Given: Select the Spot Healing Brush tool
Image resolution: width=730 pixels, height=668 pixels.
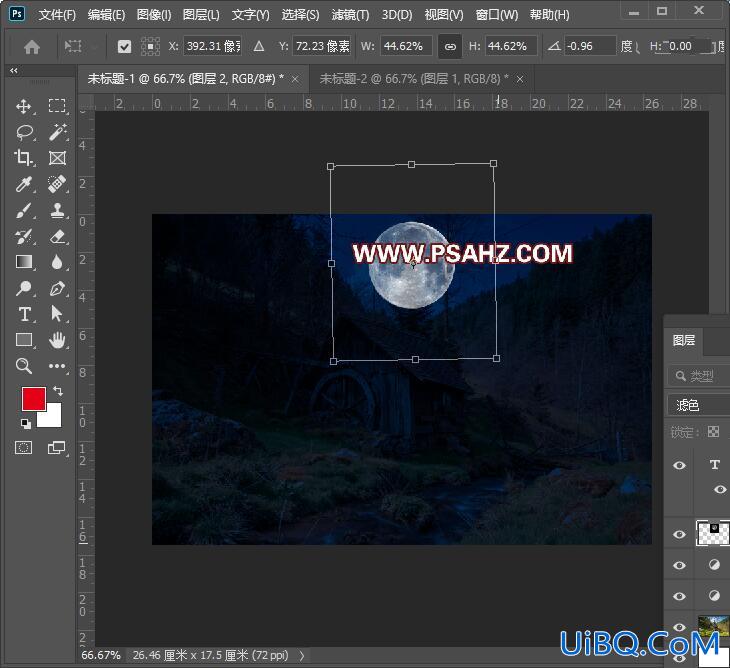Looking at the screenshot, I should tap(57, 184).
